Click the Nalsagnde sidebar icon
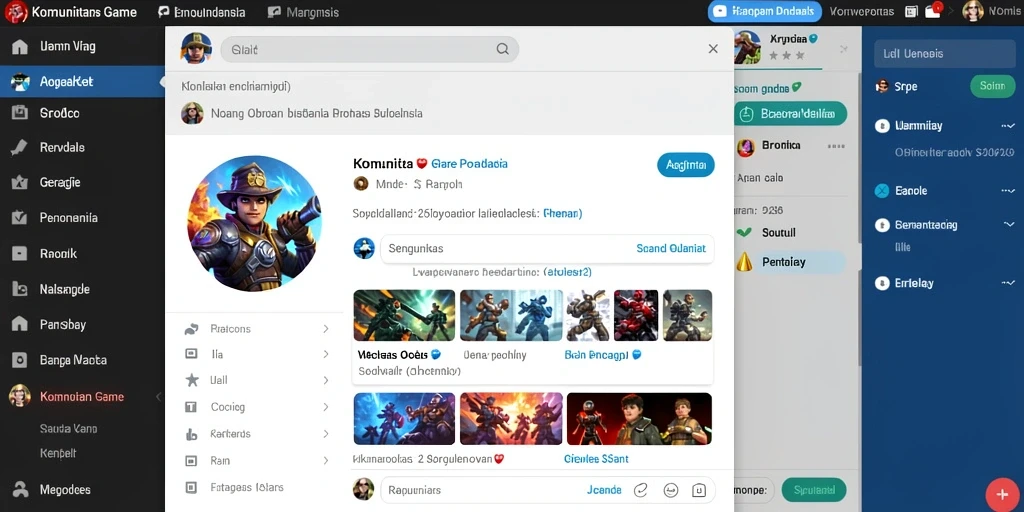The width and height of the screenshot is (1024, 512). [x=20, y=289]
